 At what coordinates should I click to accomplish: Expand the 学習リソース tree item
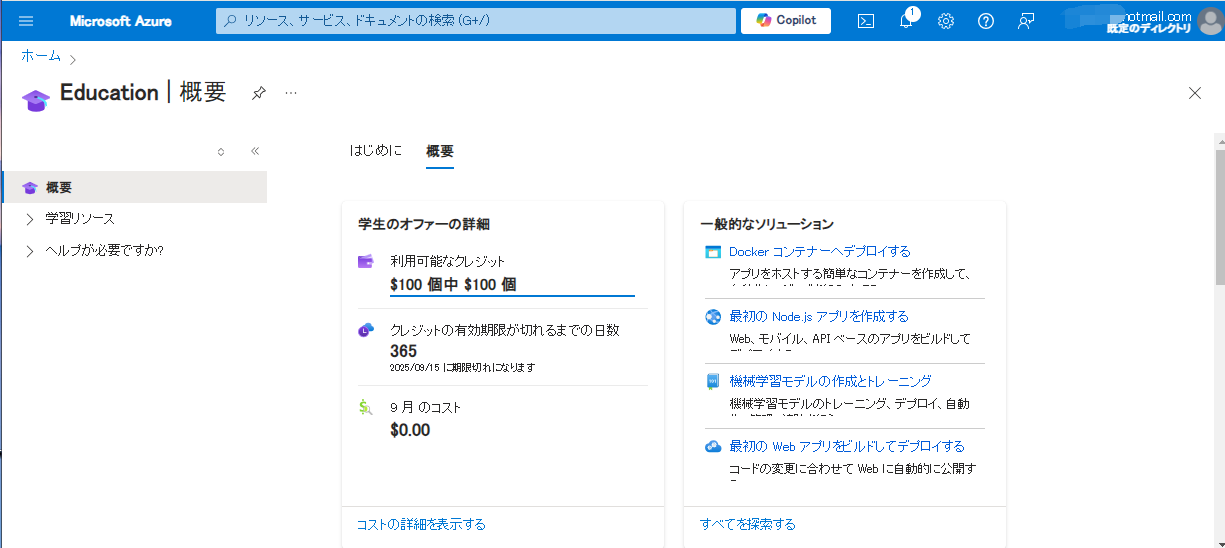[x=29, y=218]
